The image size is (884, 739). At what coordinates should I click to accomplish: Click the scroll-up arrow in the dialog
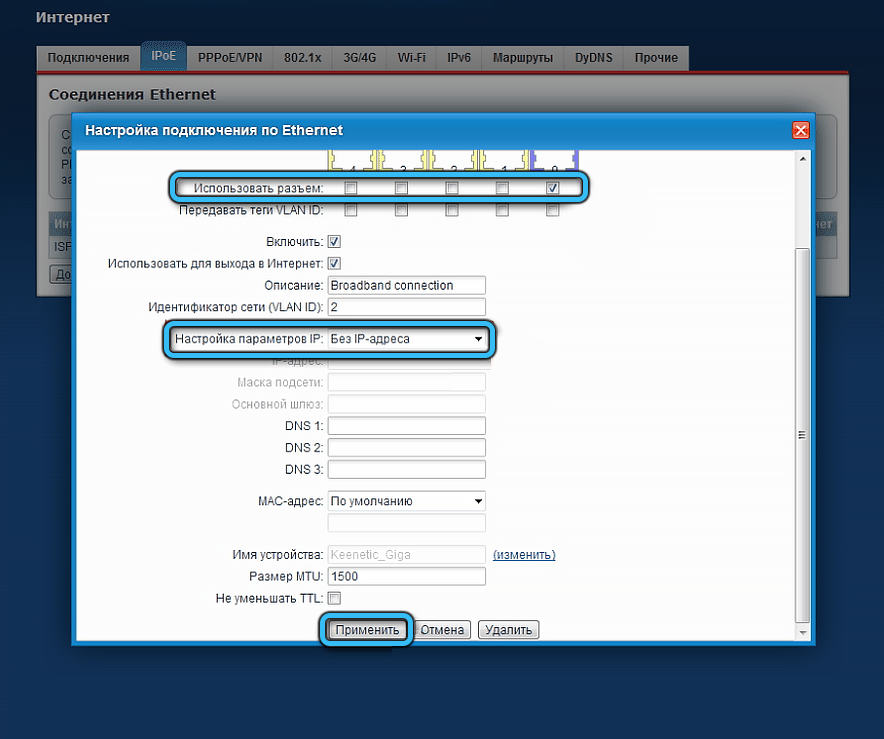point(803,159)
